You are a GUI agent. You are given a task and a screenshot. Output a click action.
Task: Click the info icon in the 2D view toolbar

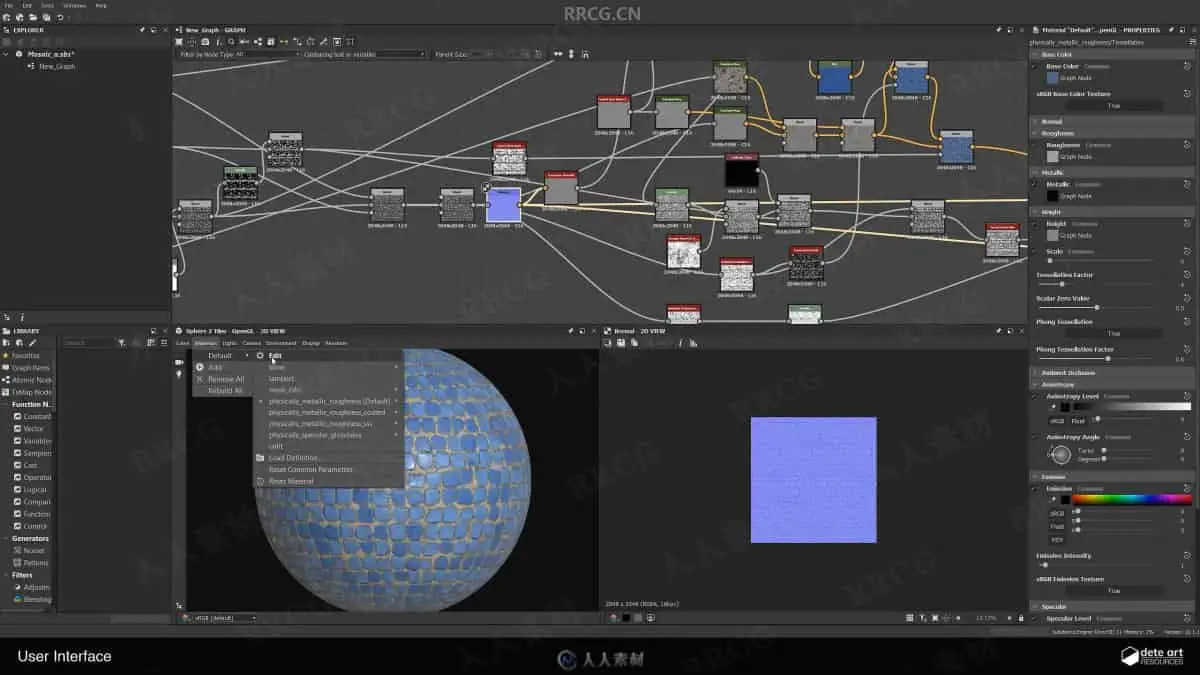(680, 342)
